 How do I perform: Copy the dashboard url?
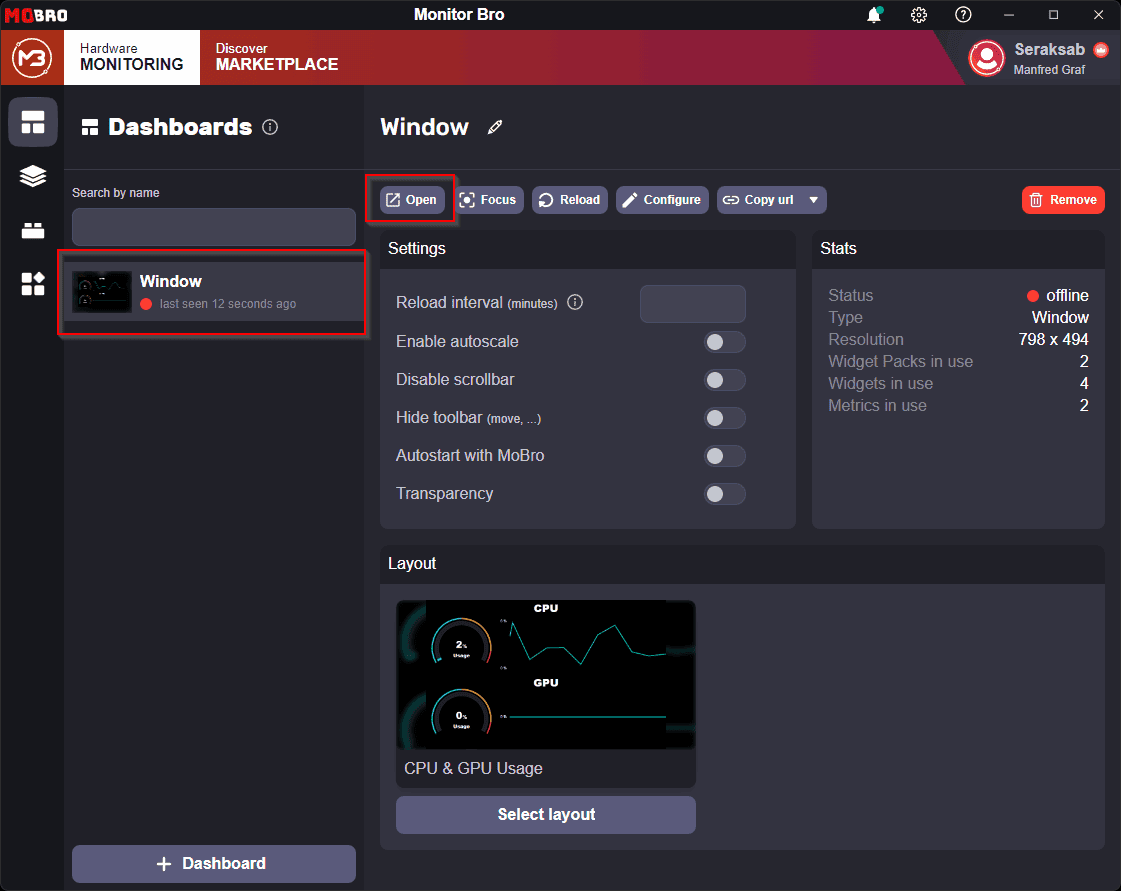759,200
